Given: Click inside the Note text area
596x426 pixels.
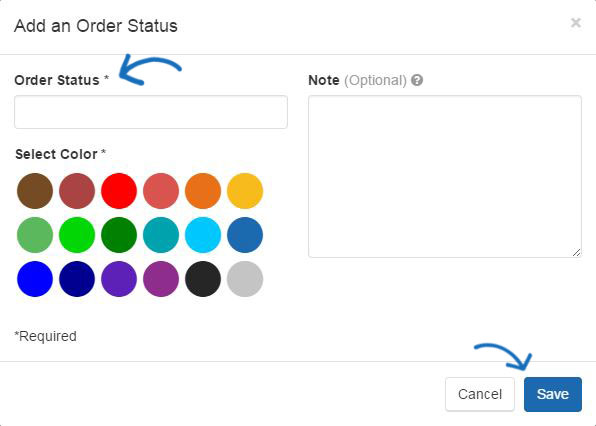Looking at the screenshot, I should point(445,176).
